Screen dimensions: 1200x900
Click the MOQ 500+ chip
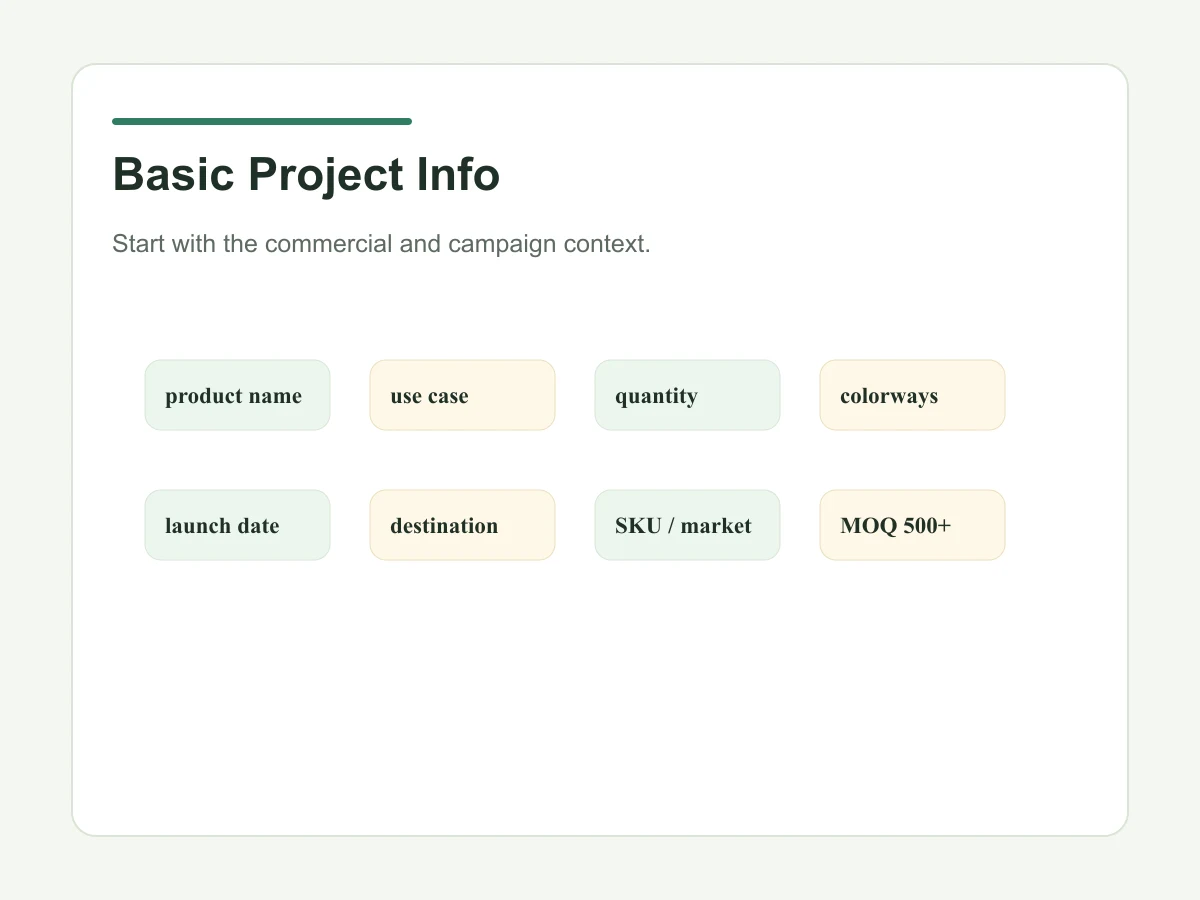(x=912, y=525)
